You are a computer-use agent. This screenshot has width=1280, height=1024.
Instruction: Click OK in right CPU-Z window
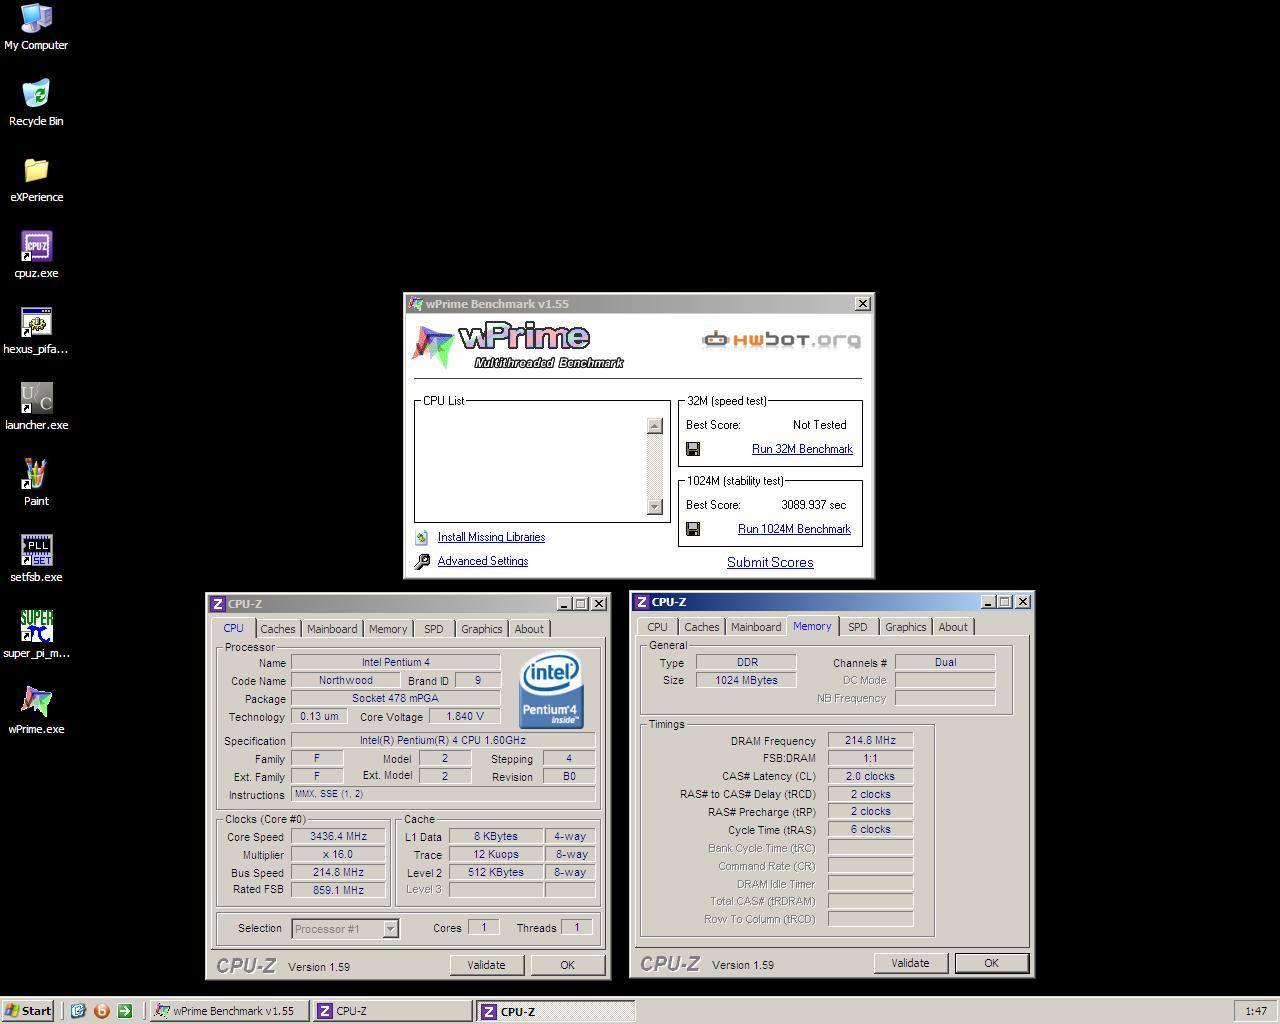pos(991,963)
